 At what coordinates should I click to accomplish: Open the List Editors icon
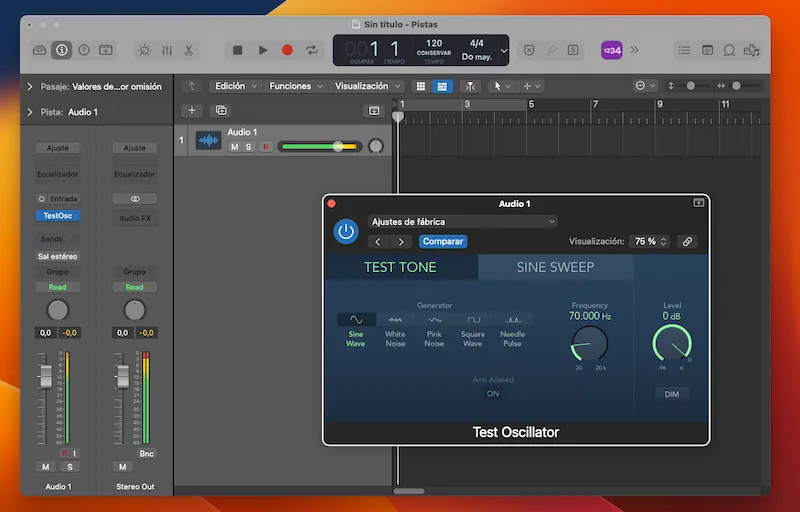pyautogui.click(x=684, y=50)
